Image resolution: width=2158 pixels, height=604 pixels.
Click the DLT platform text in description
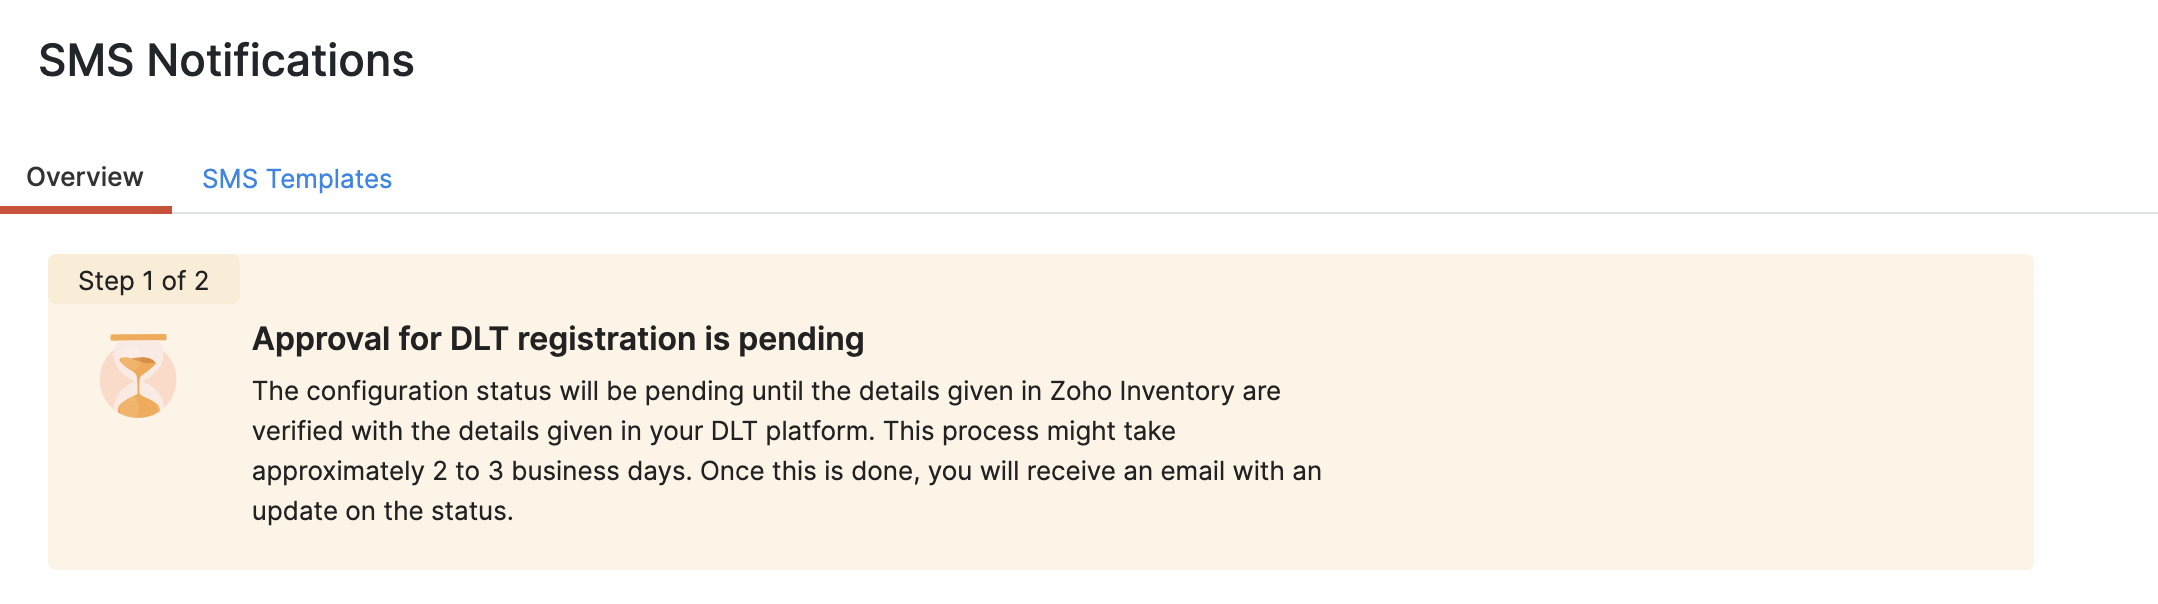pyautogui.click(x=792, y=431)
